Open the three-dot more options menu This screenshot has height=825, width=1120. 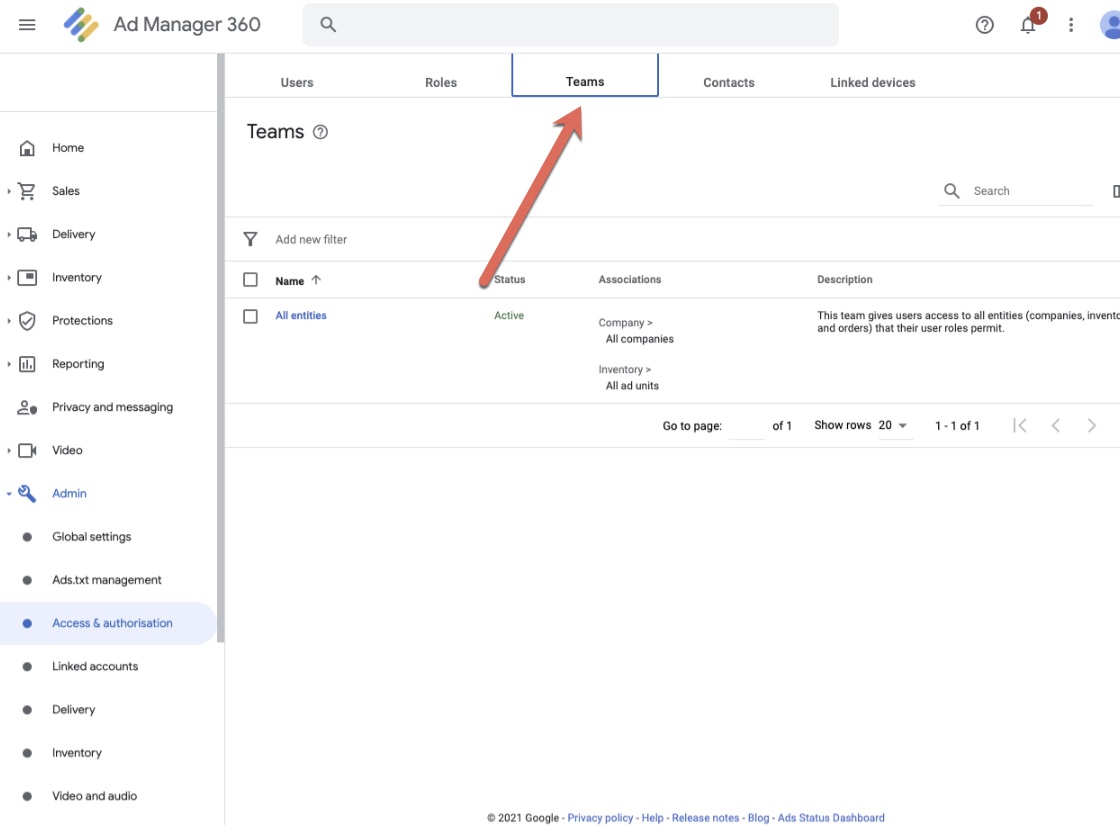coord(1071,25)
